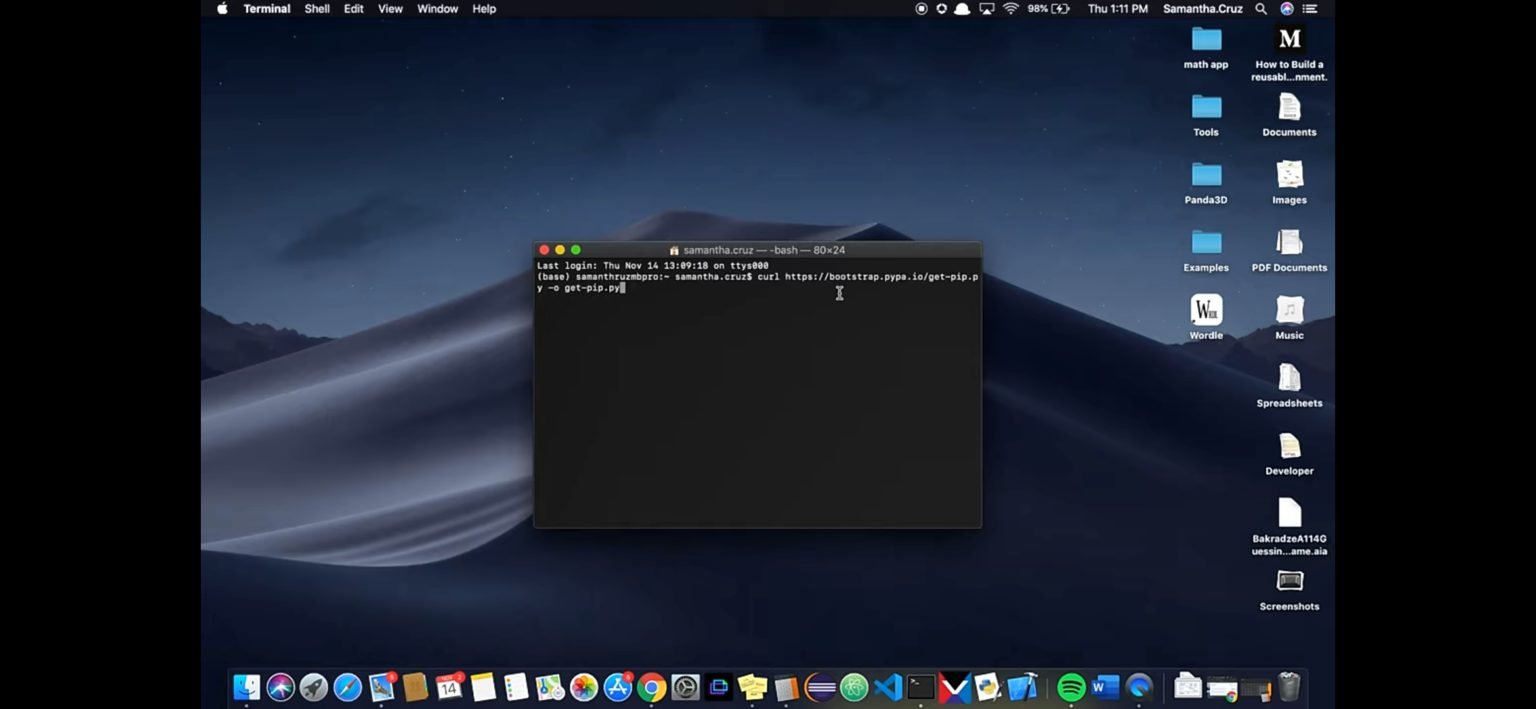Open Safari from the Dock
The height and width of the screenshot is (709, 1536).
(x=349, y=688)
